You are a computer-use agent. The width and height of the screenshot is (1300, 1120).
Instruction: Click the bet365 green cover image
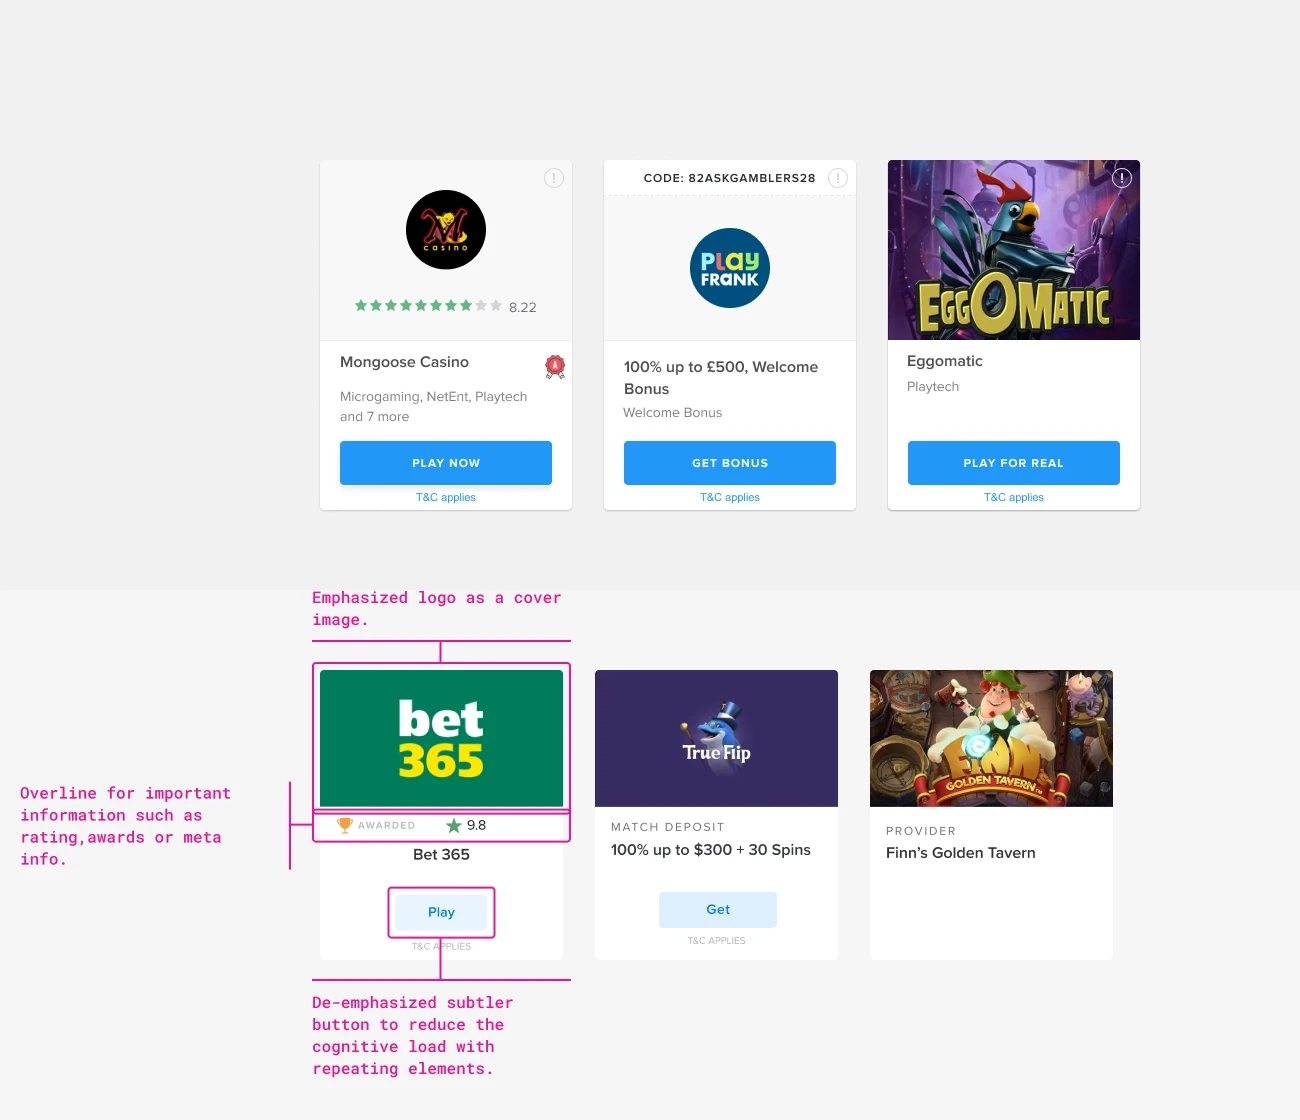pos(441,738)
